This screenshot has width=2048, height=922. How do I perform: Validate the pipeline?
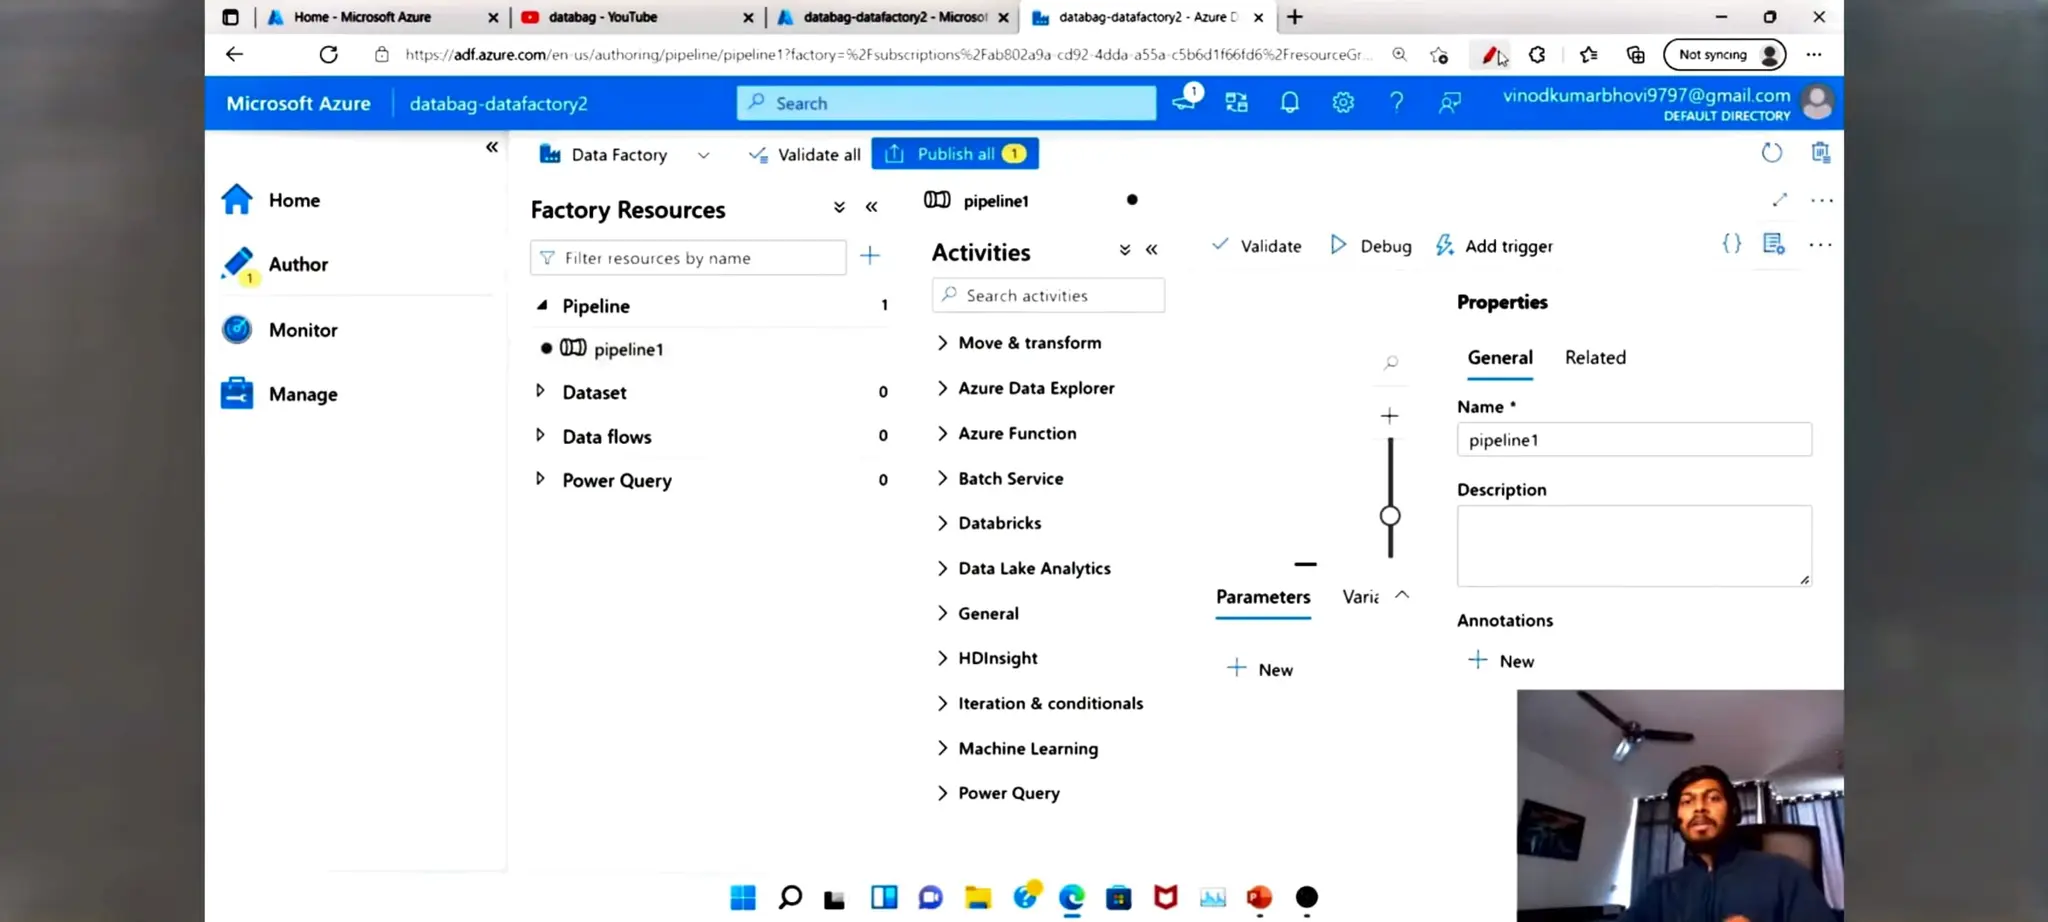(1257, 245)
